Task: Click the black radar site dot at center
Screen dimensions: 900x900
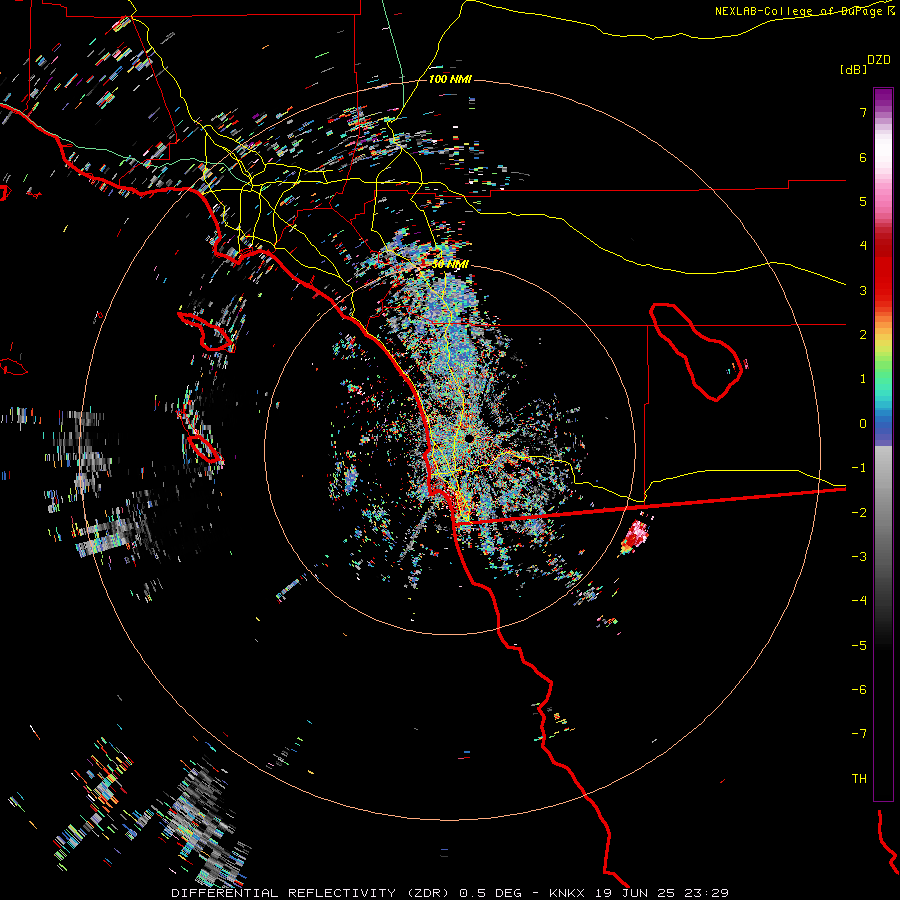Action: coord(469,439)
